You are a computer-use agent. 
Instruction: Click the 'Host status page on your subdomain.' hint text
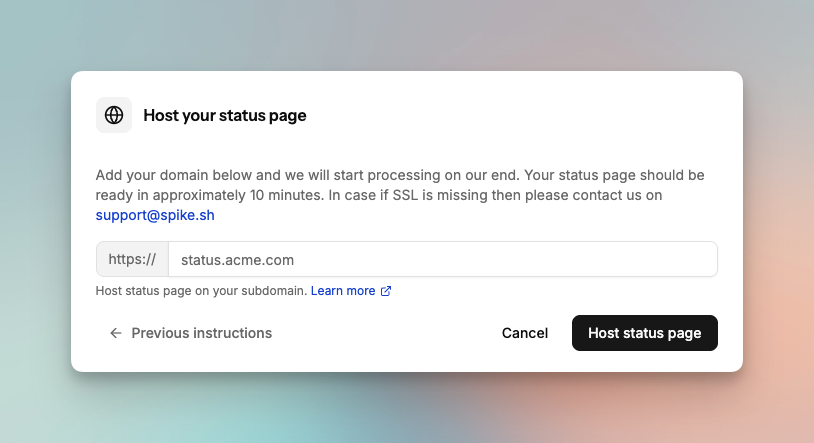[x=201, y=291]
